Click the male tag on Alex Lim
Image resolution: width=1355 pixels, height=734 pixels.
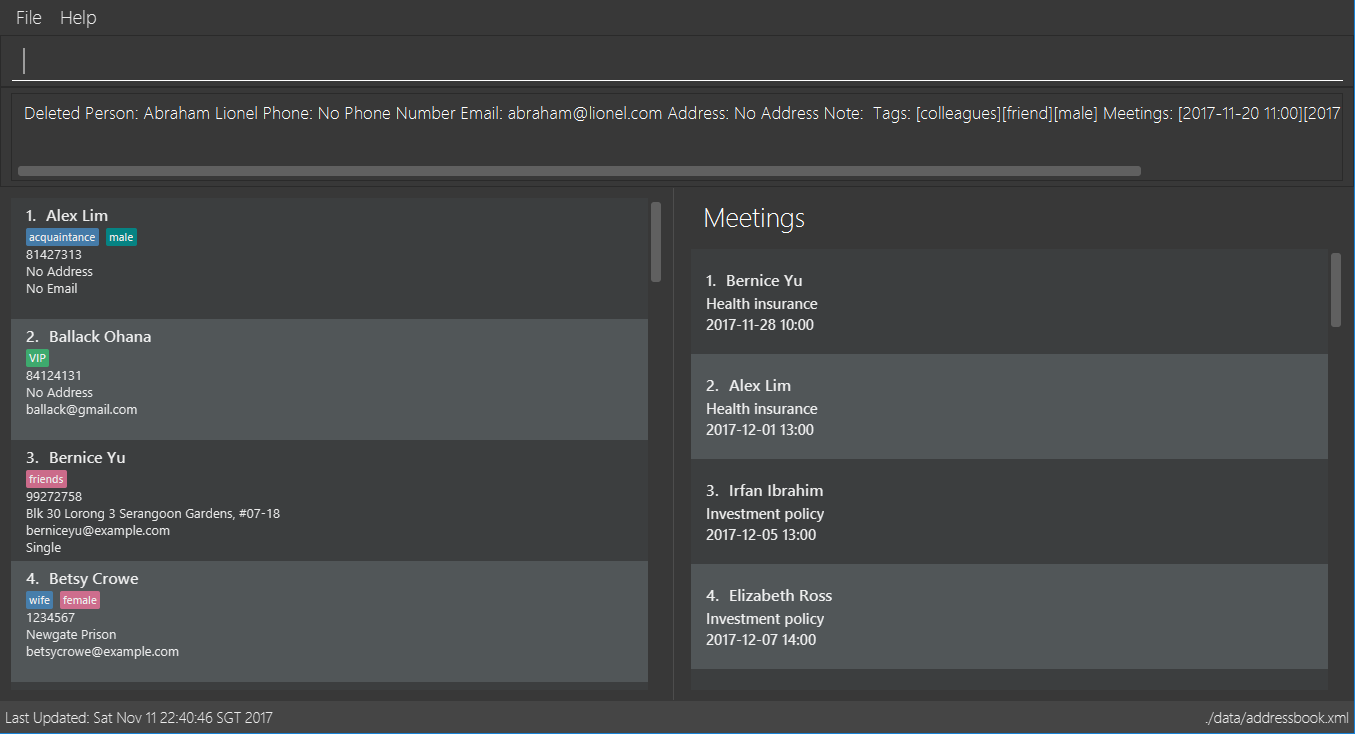(121, 238)
